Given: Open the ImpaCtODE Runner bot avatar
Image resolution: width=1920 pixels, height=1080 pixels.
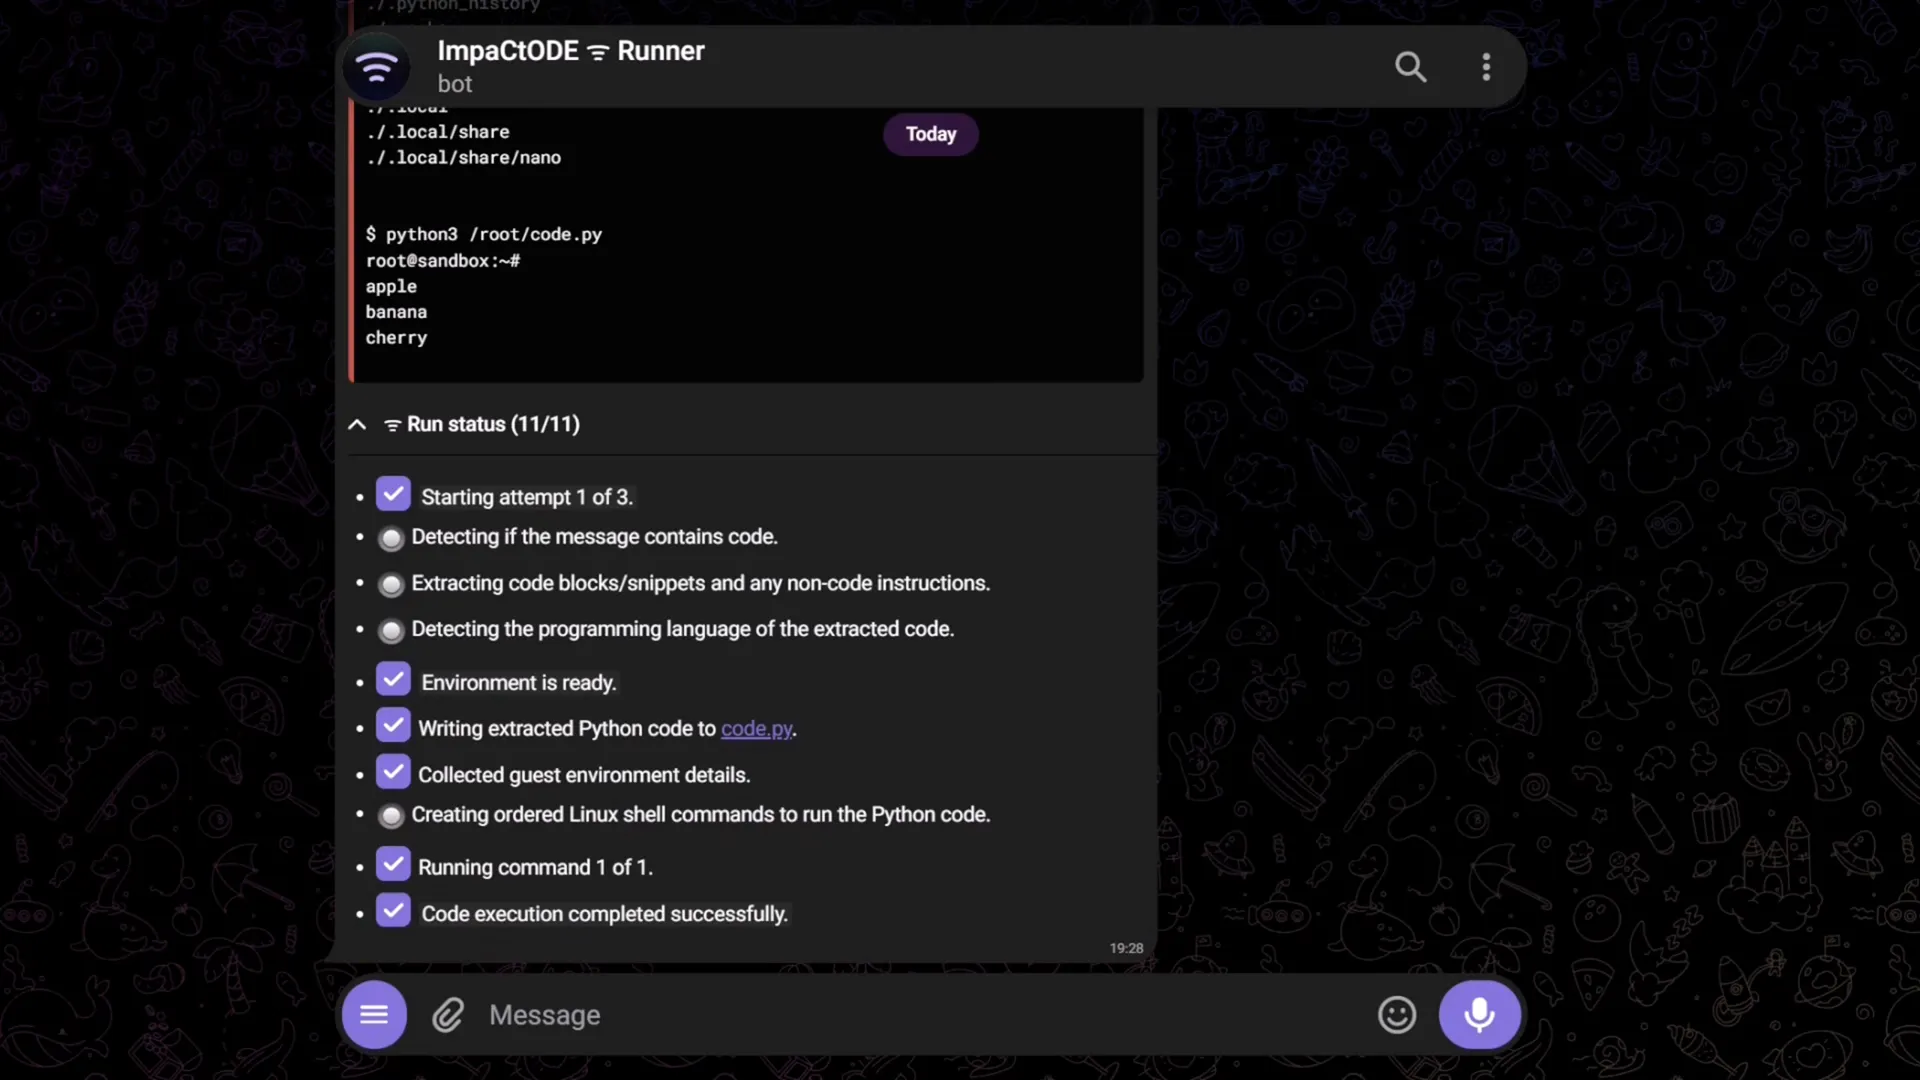Looking at the screenshot, I should [x=377, y=67].
